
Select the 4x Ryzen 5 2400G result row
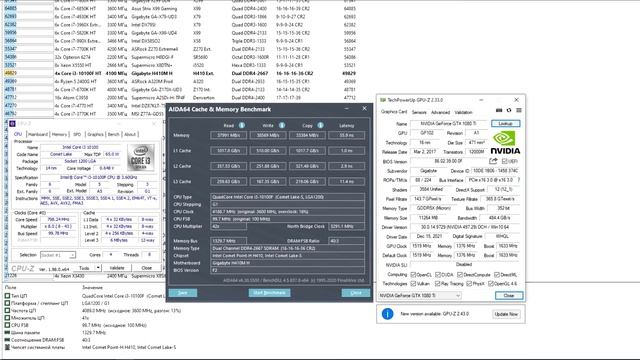click(x=180, y=81)
